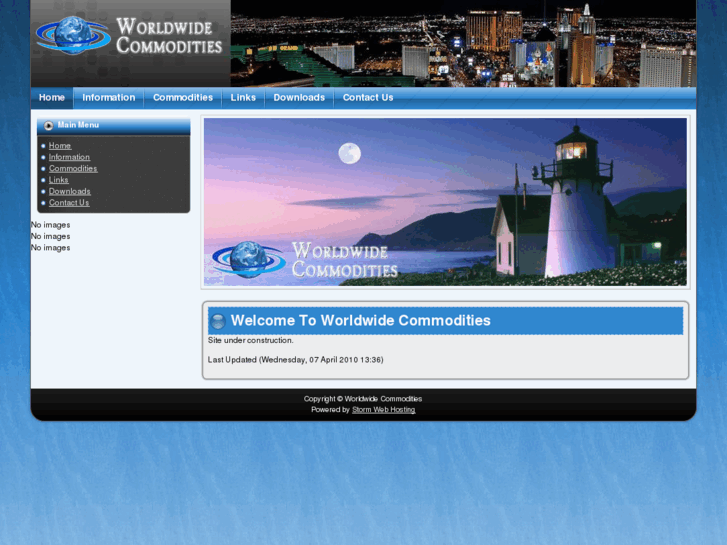Select Commodities in the top navigation bar
Image resolution: width=727 pixels, height=545 pixels.
[x=182, y=98]
